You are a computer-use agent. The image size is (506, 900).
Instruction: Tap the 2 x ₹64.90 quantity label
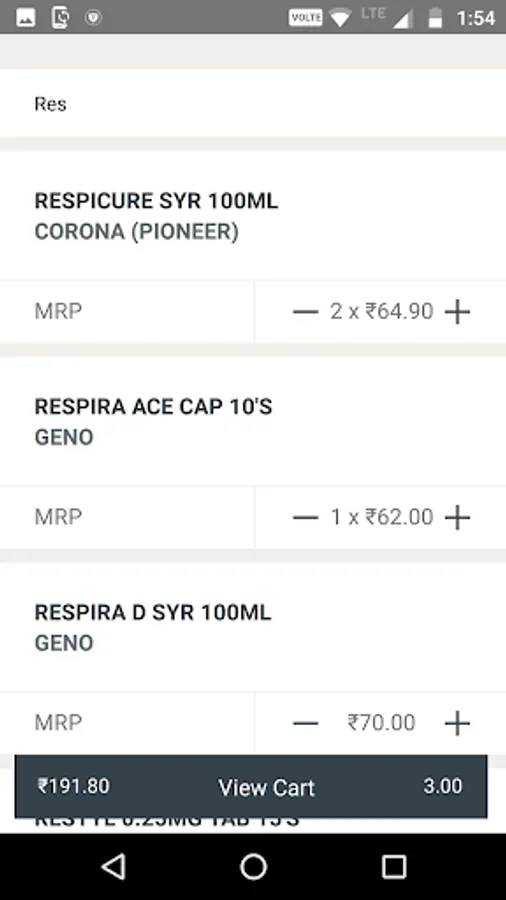click(x=382, y=312)
